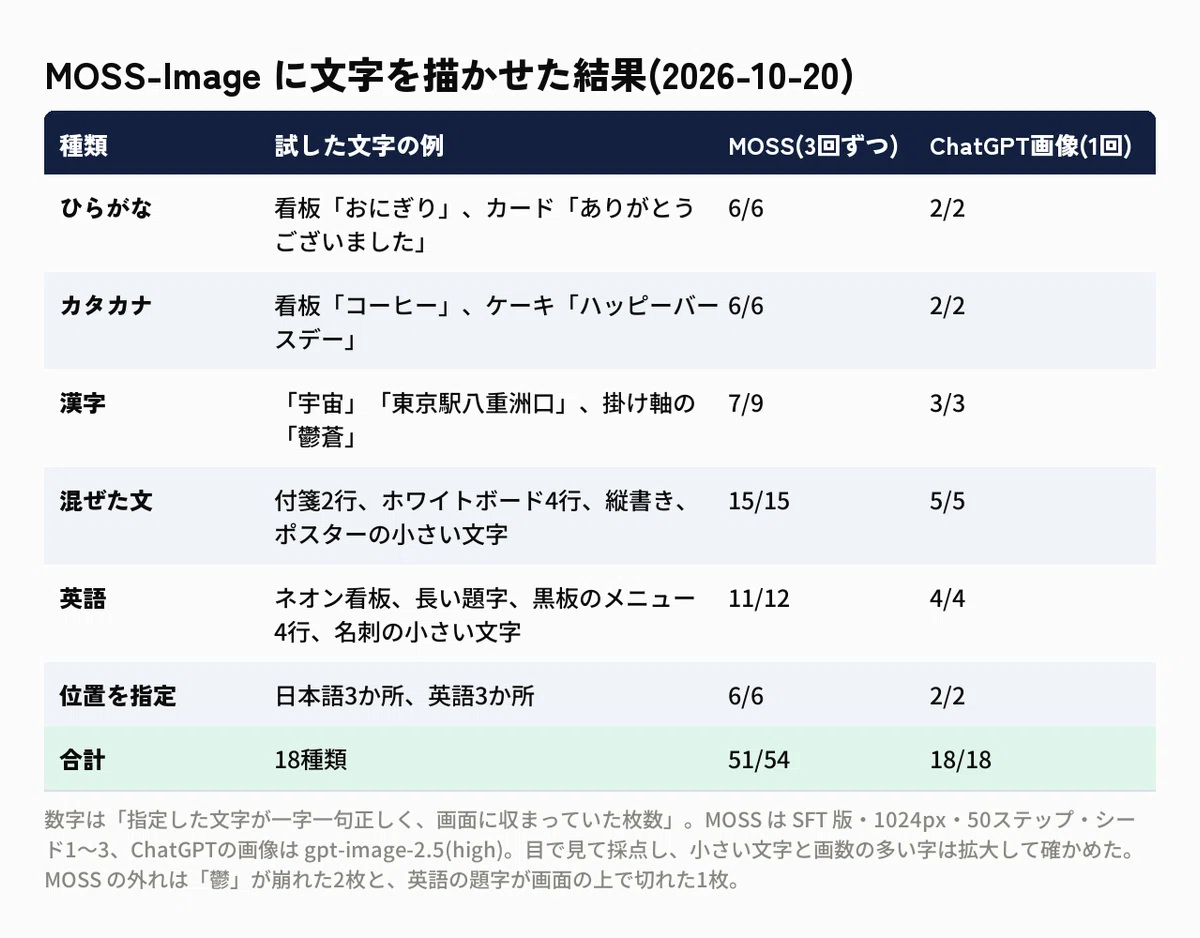Click the ChatGPT score "3/3"

(x=948, y=403)
